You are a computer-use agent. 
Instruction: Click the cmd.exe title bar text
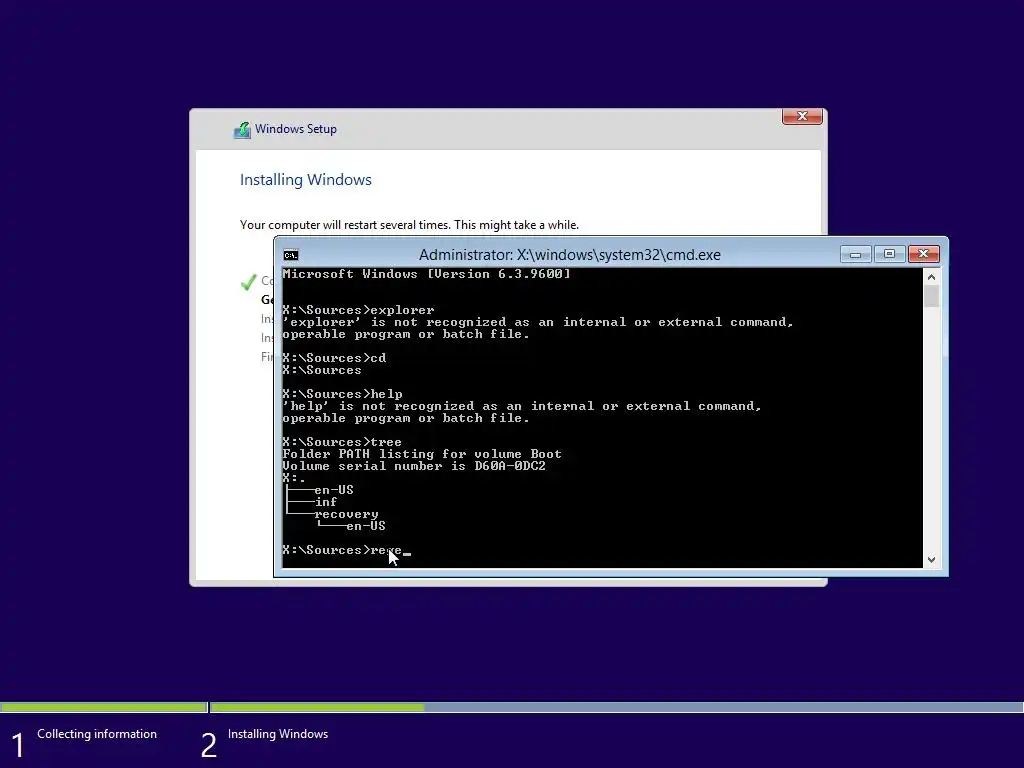569,255
